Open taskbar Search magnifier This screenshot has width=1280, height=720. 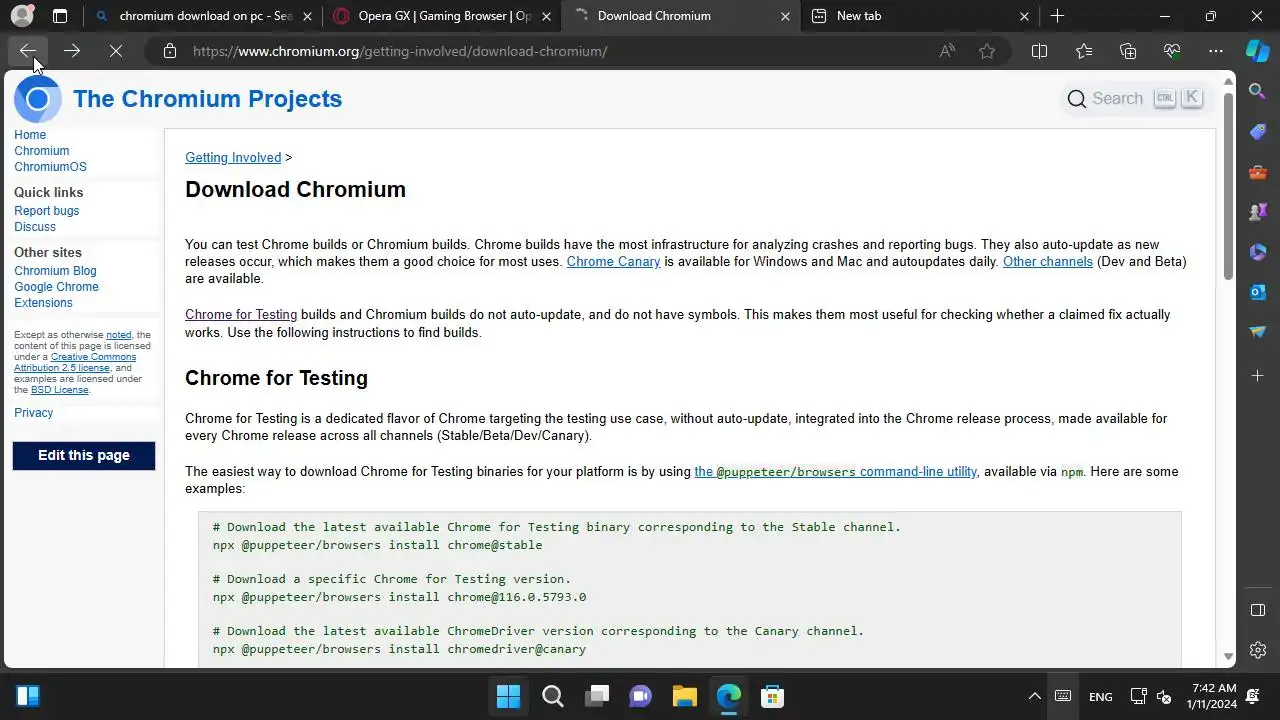(552, 696)
